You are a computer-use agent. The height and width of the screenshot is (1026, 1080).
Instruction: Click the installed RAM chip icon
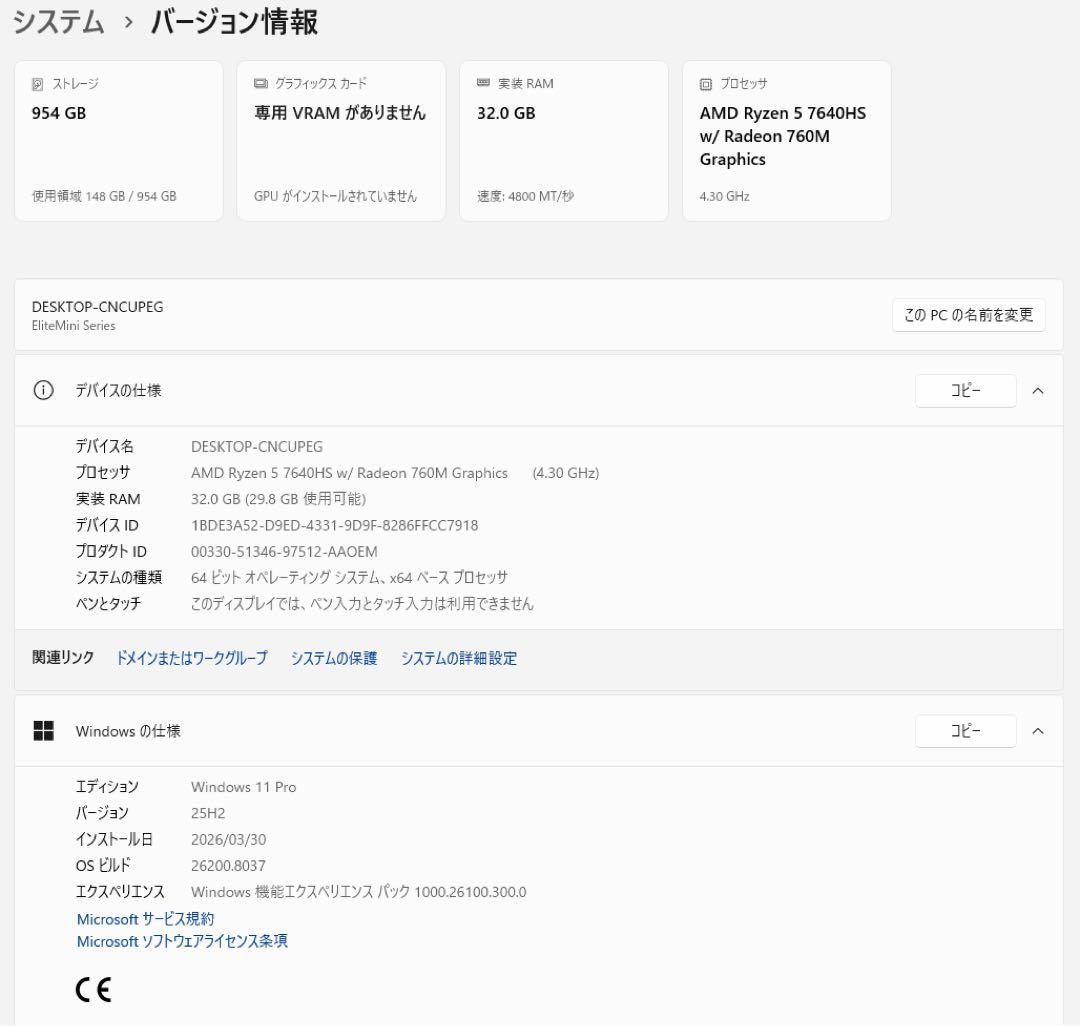(484, 83)
